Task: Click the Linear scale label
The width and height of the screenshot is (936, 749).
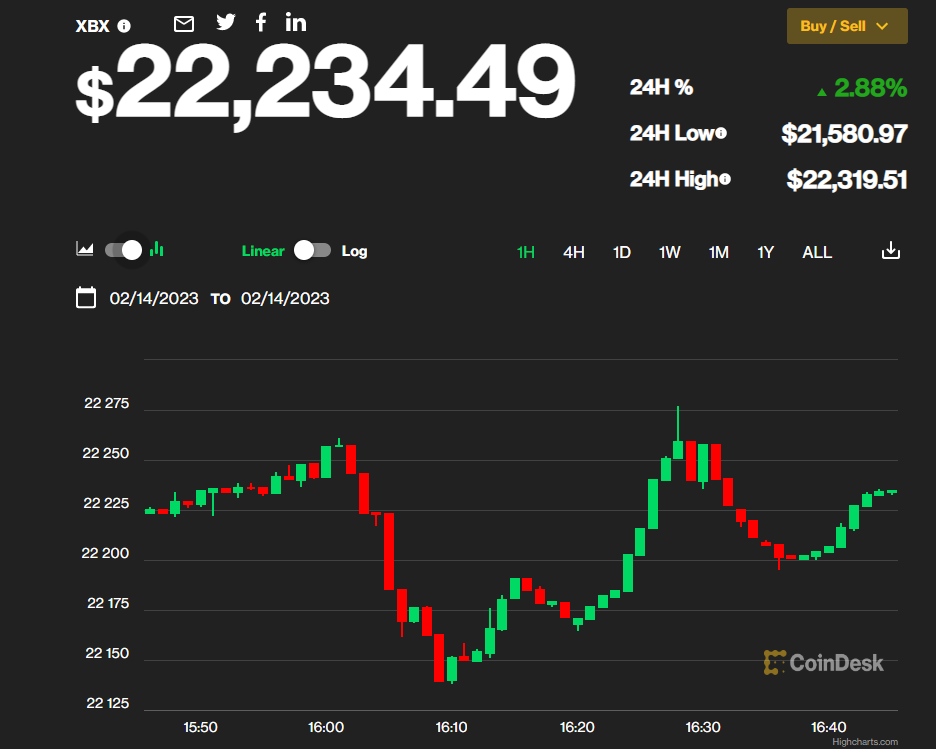Action: coord(263,251)
